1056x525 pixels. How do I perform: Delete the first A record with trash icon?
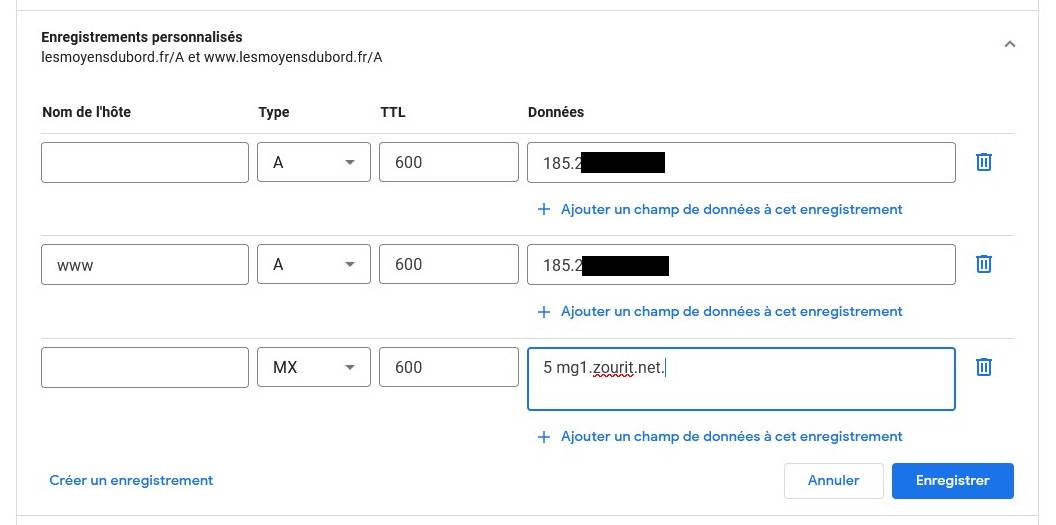pyautogui.click(x=983, y=162)
